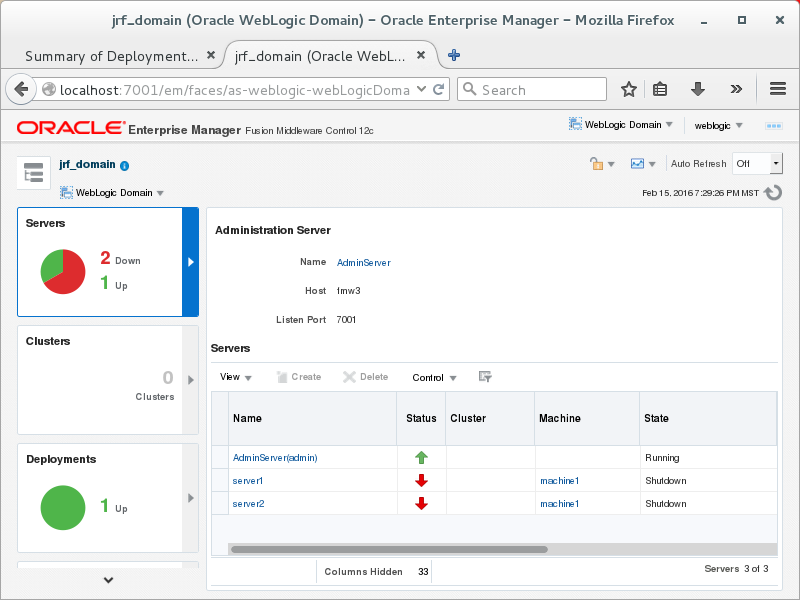The width and height of the screenshot is (800, 600).
Task: Open a new tab with plus icon
Action: click(x=454, y=55)
